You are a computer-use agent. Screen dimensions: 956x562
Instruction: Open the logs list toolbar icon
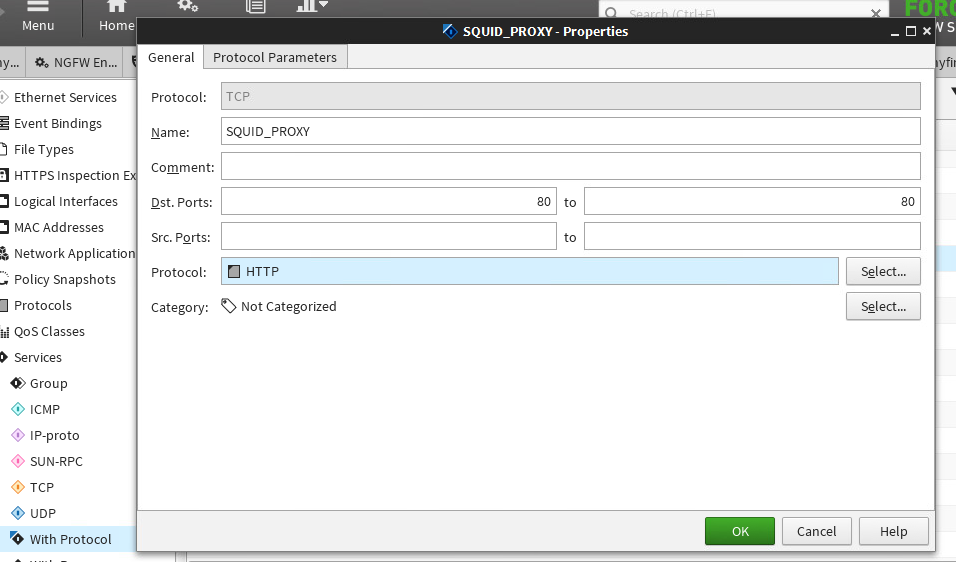coord(255,6)
